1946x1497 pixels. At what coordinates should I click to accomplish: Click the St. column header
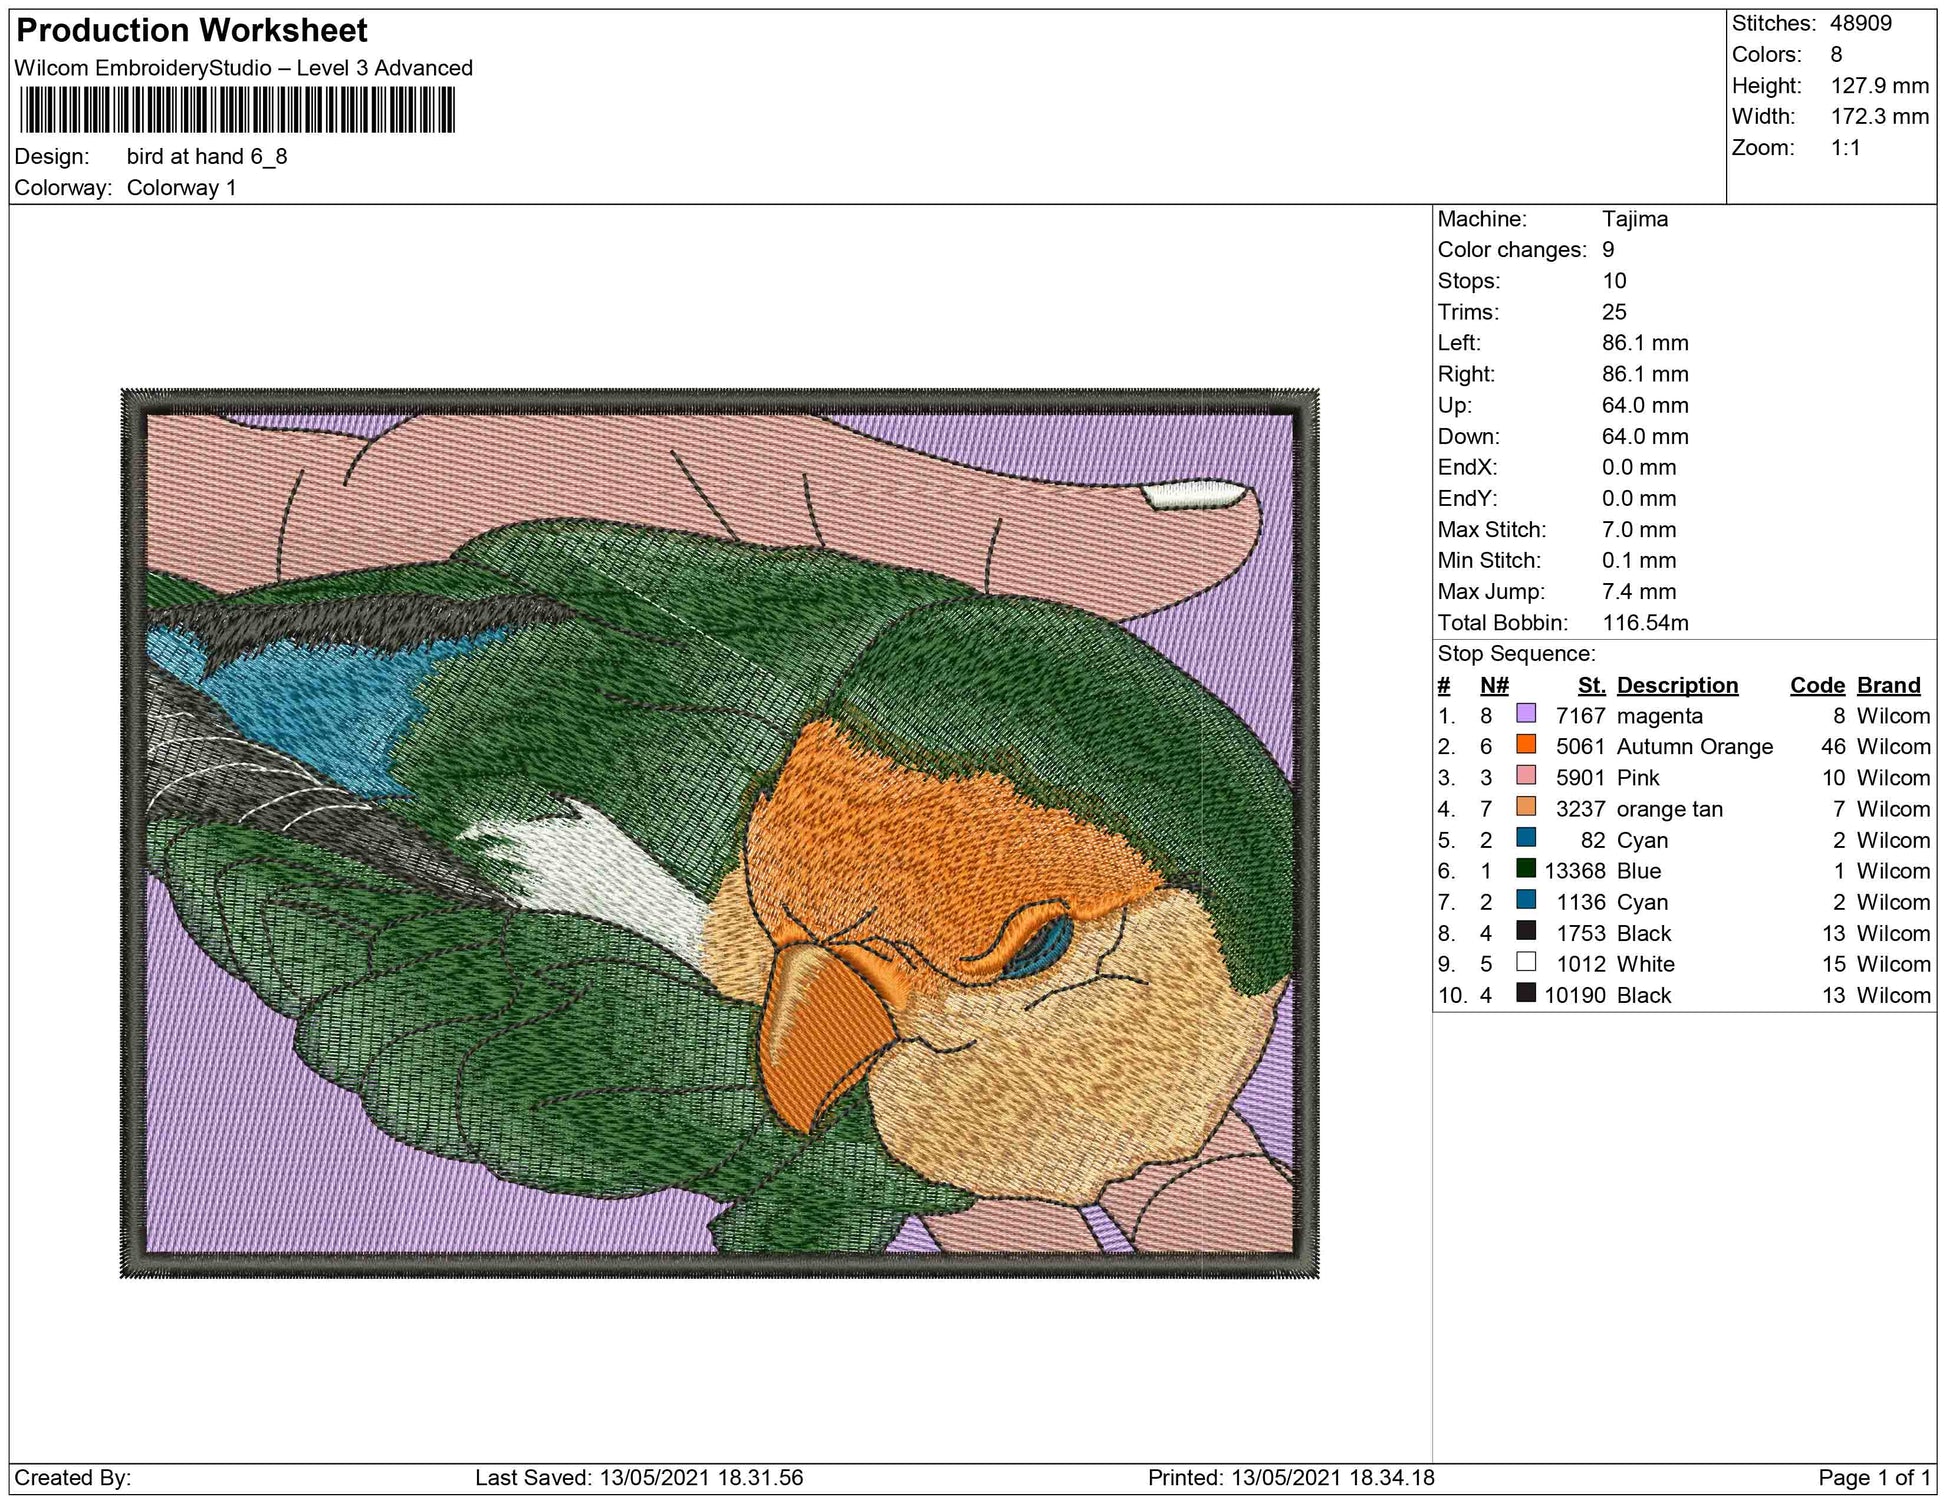pyautogui.click(x=1591, y=685)
